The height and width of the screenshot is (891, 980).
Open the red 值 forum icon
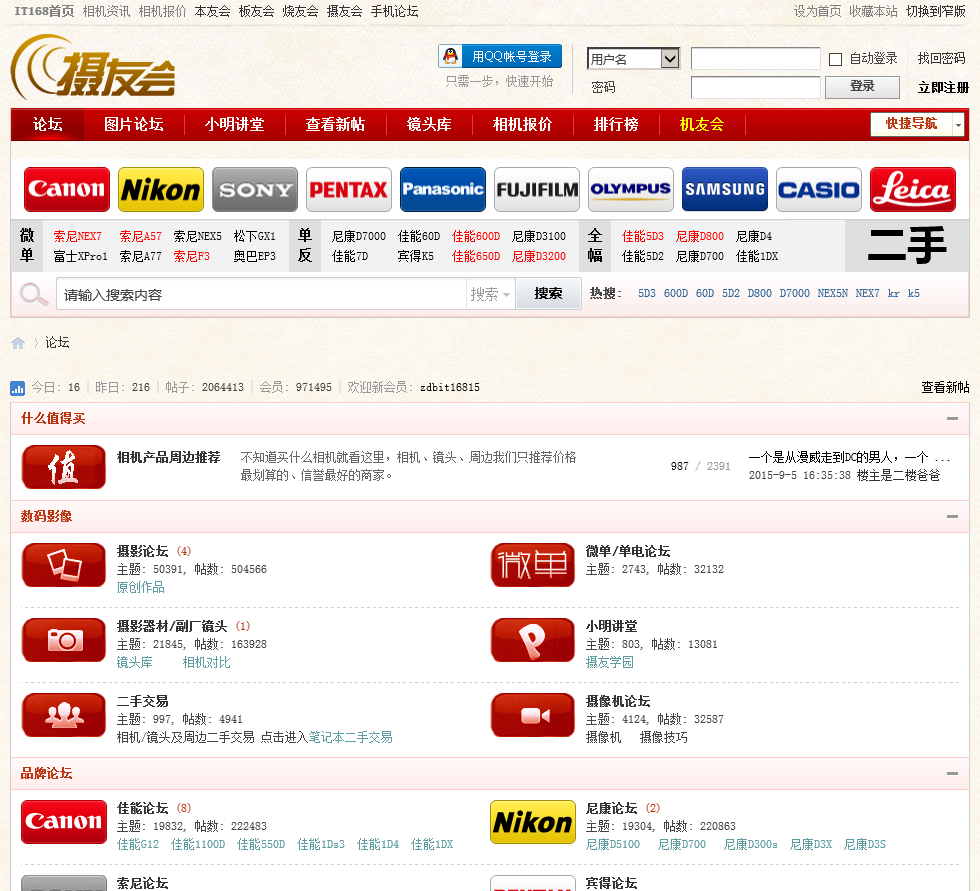click(64, 467)
